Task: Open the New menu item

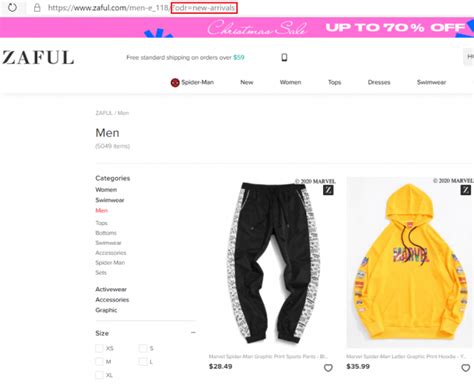Action: (x=247, y=82)
